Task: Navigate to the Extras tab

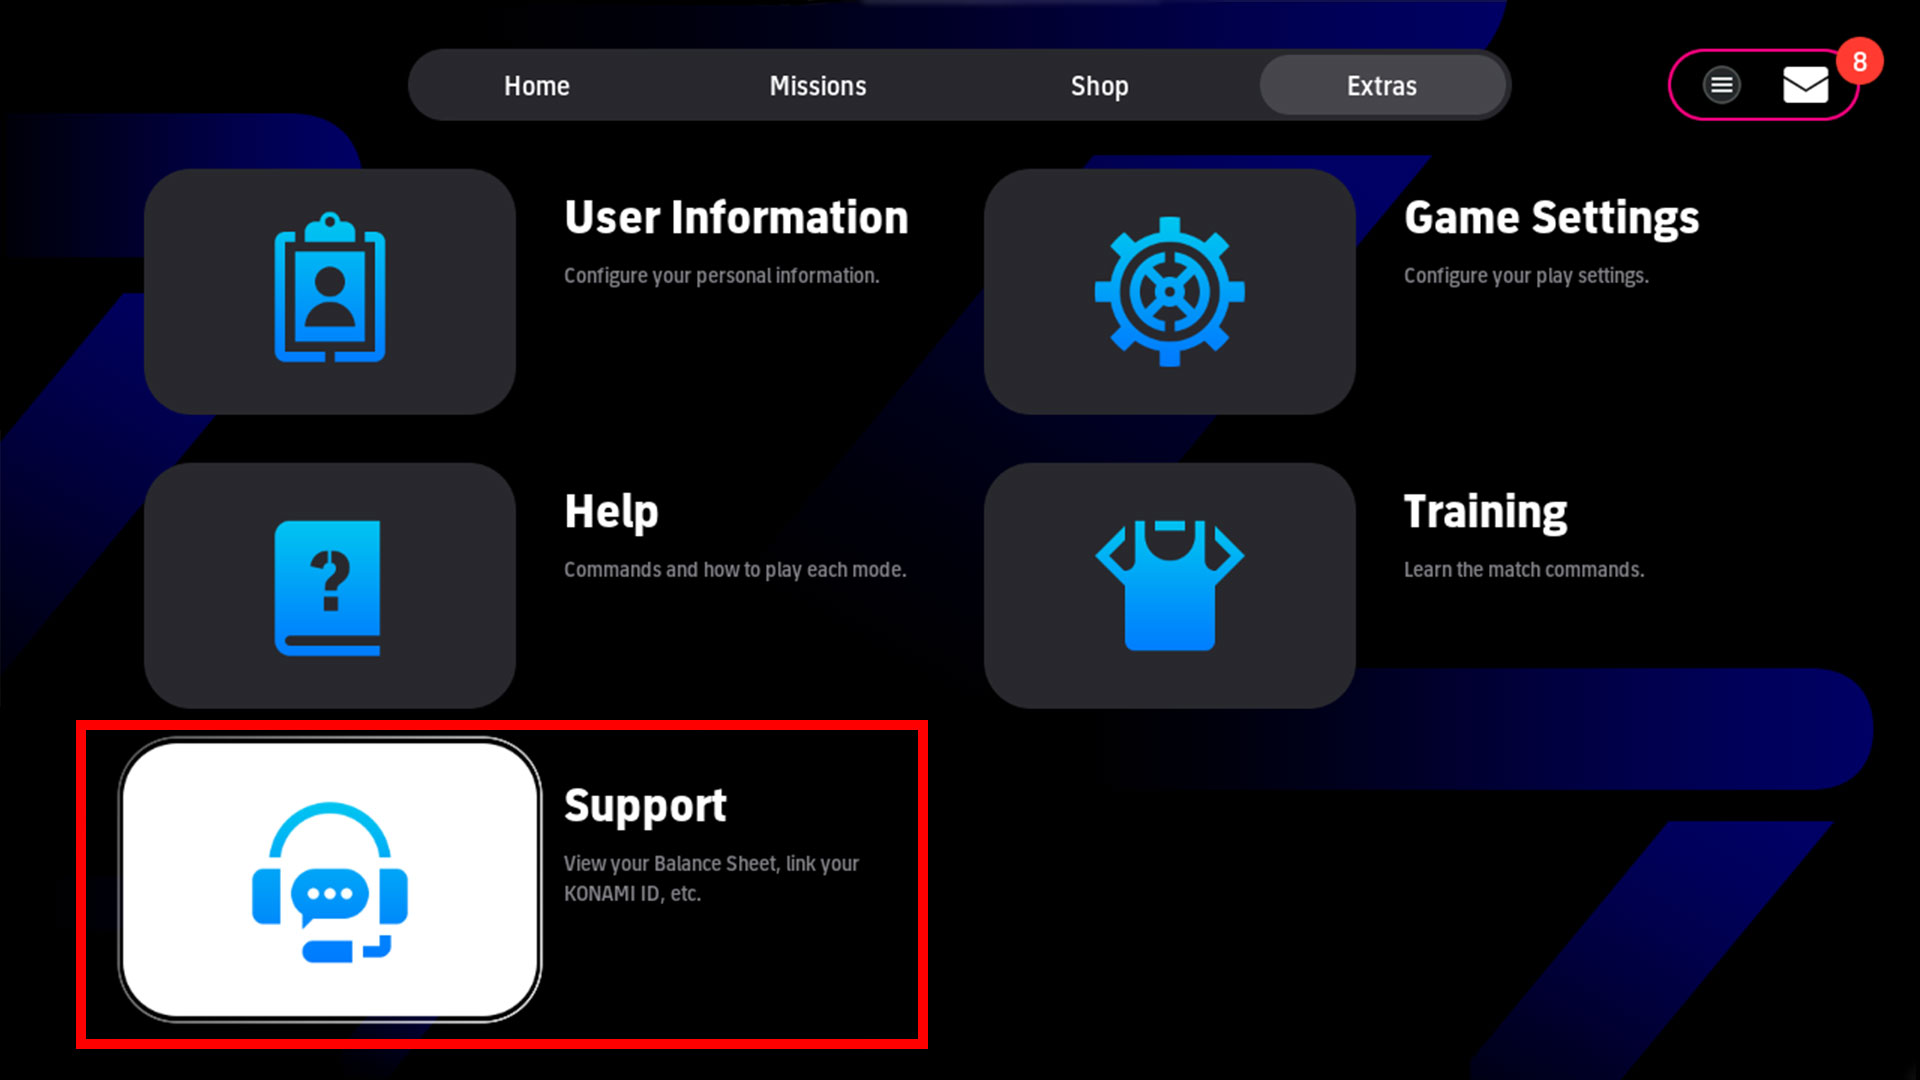Action: point(1381,84)
